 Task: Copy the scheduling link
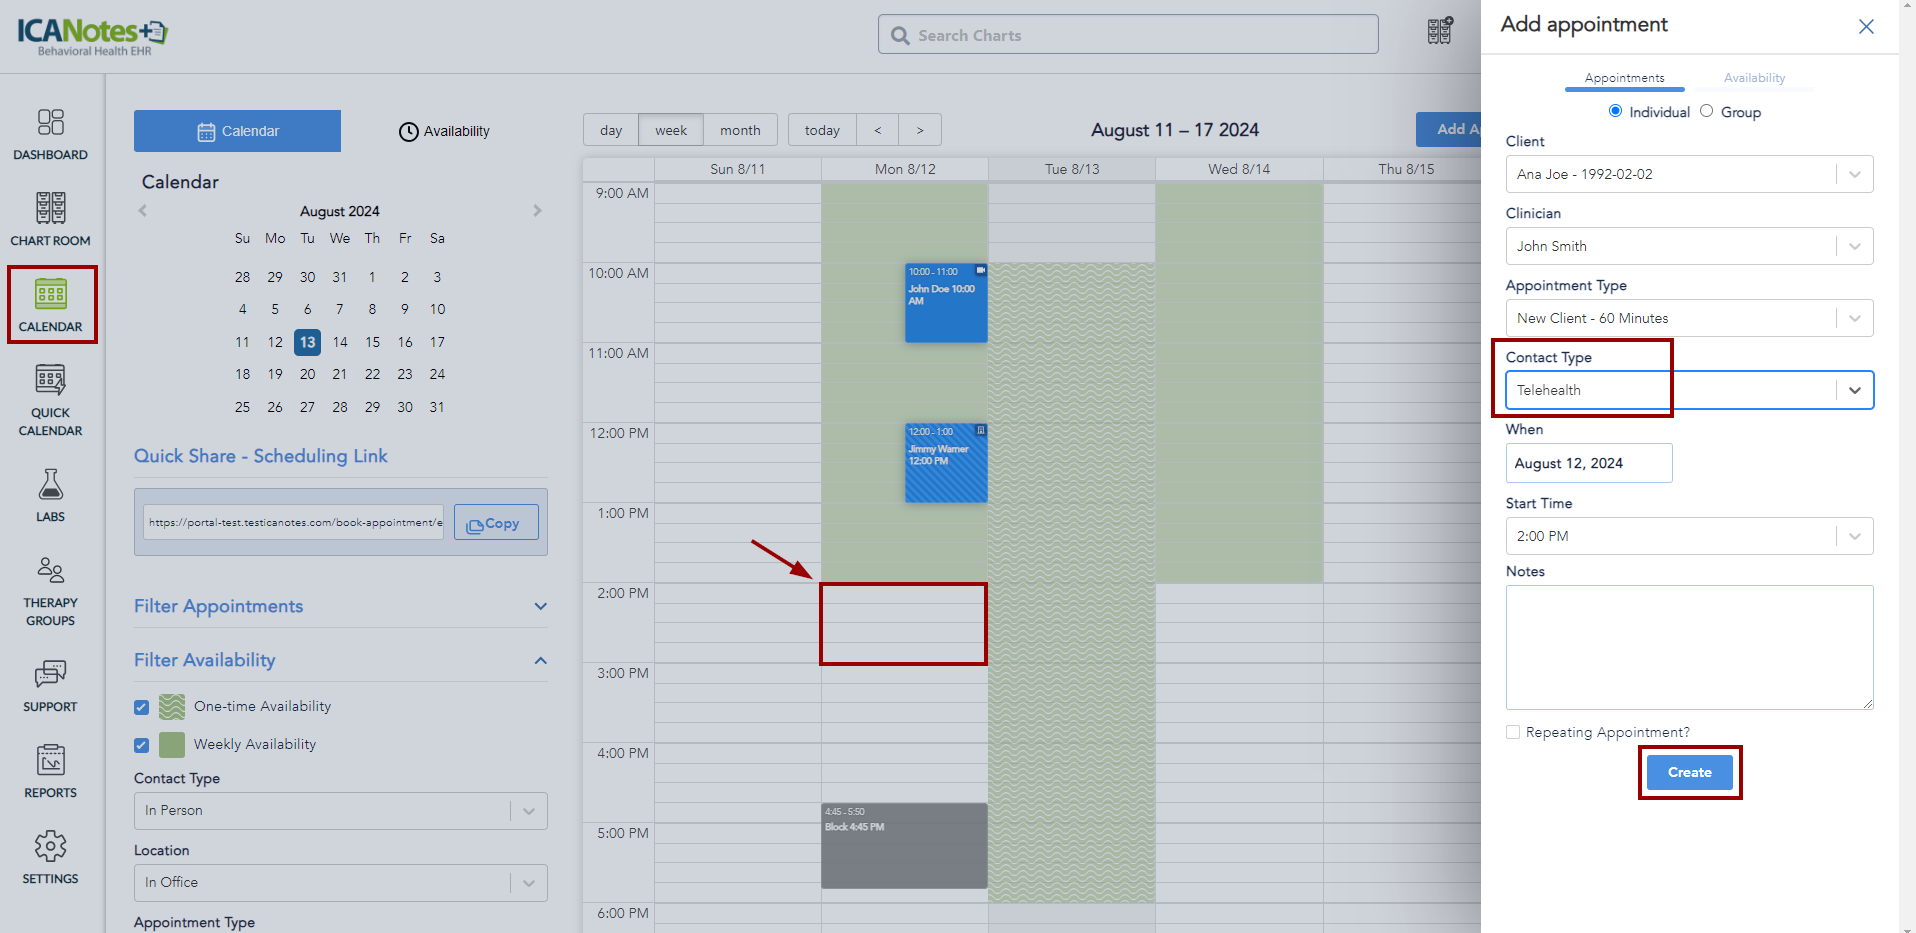[x=496, y=523]
